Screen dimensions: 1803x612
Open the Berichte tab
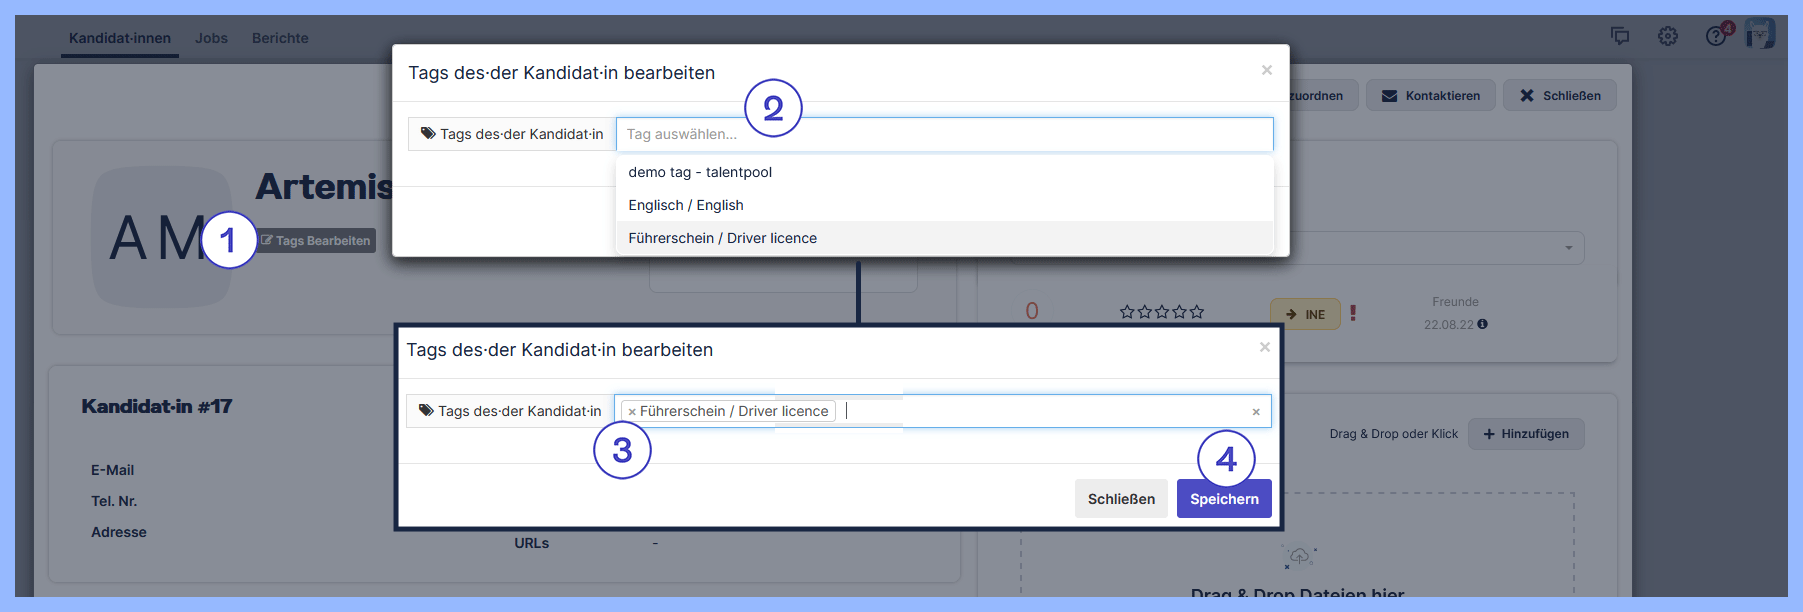tap(280, 38)
